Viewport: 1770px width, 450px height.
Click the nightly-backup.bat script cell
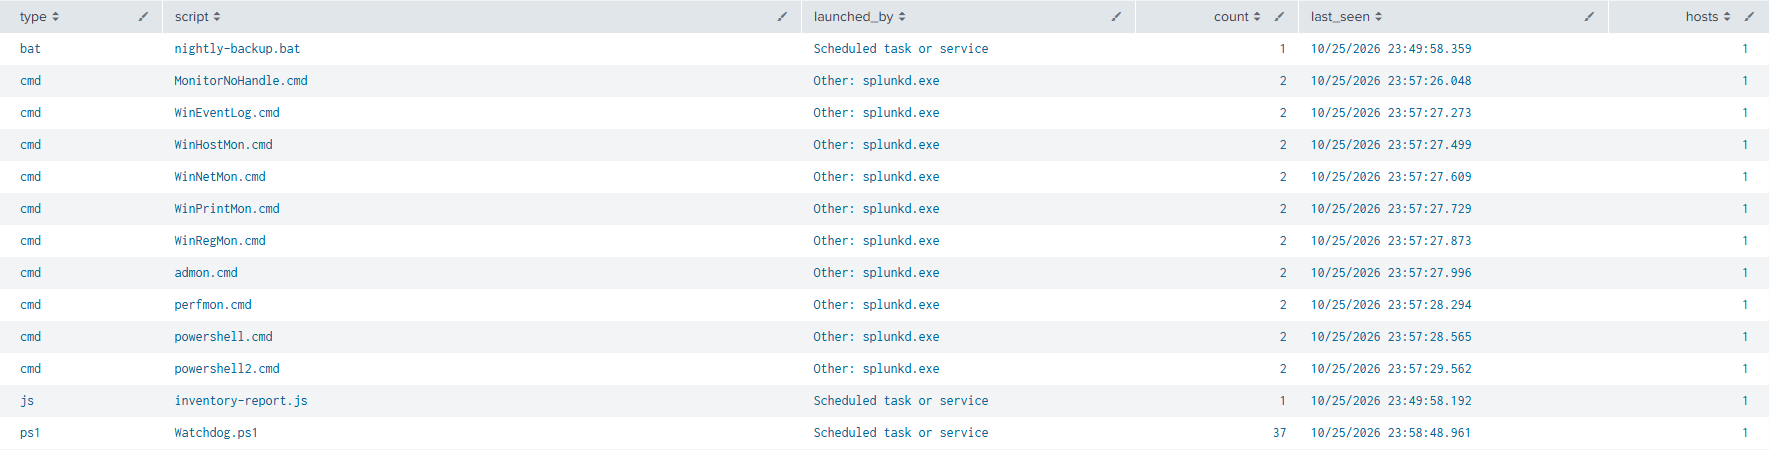[x=237, y=49]
